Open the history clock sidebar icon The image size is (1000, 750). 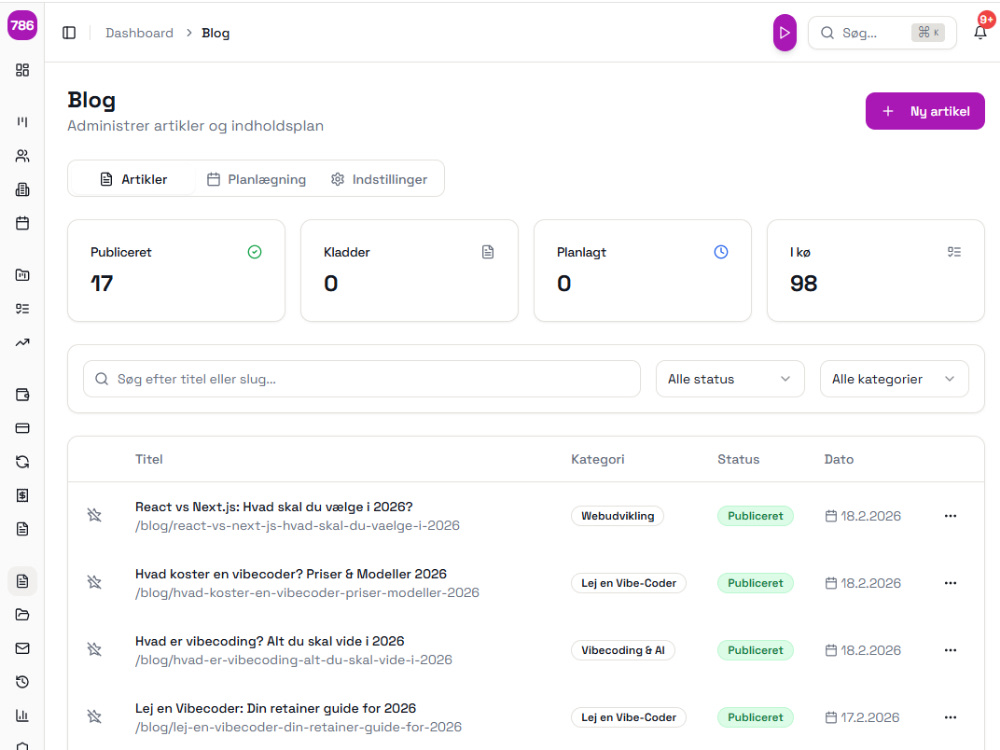tap(22, 682)
